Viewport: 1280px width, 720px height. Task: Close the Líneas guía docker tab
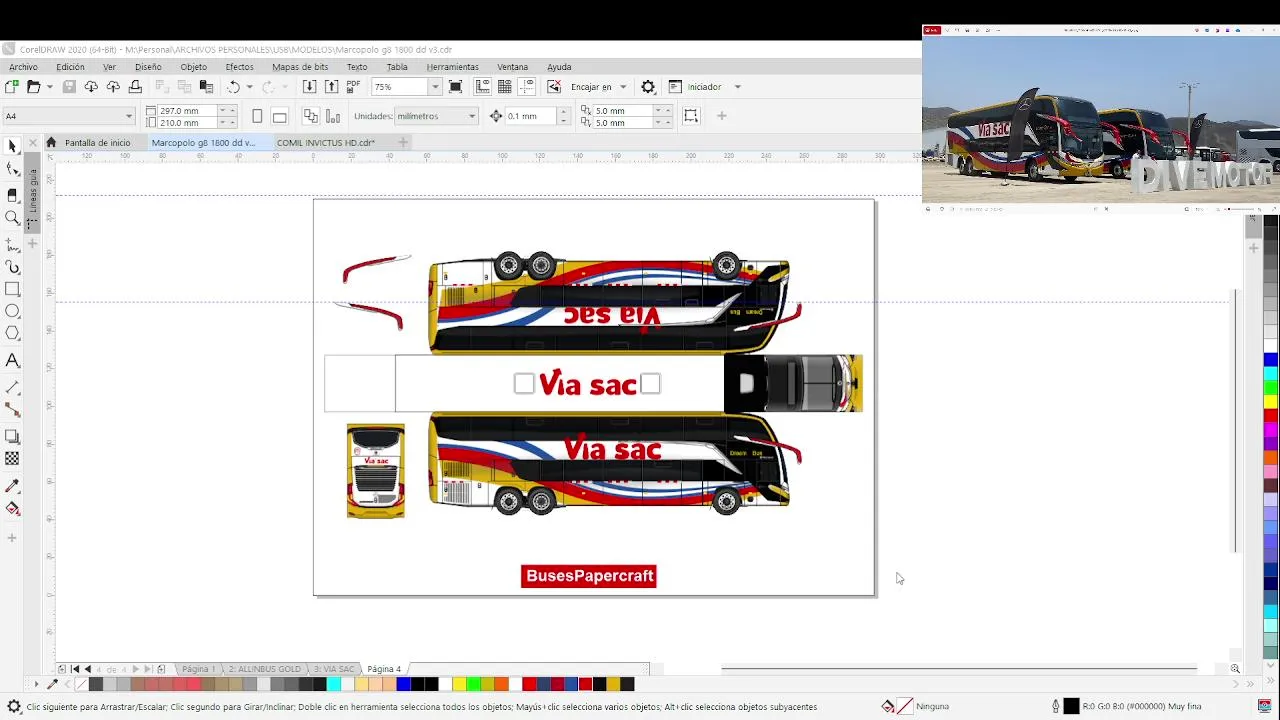tap(33, 143)
